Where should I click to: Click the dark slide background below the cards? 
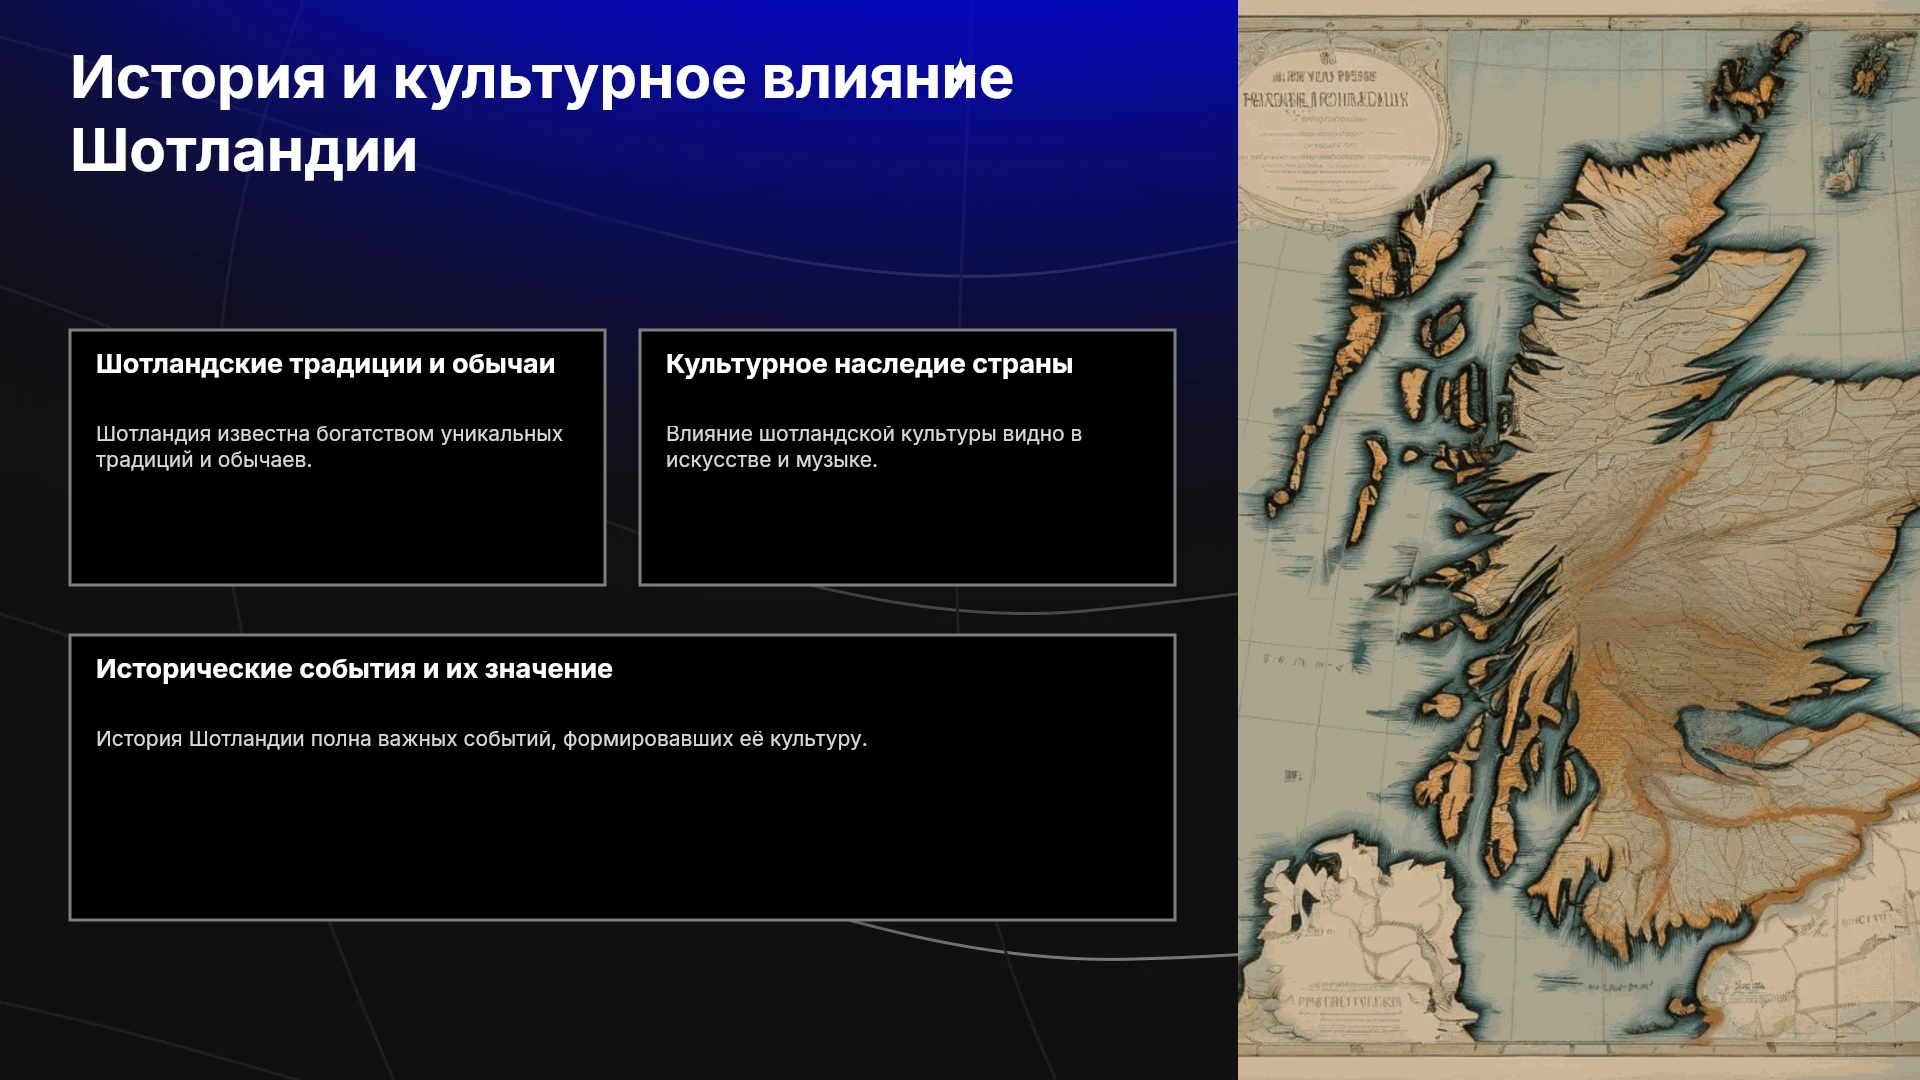pos(620,1000)
